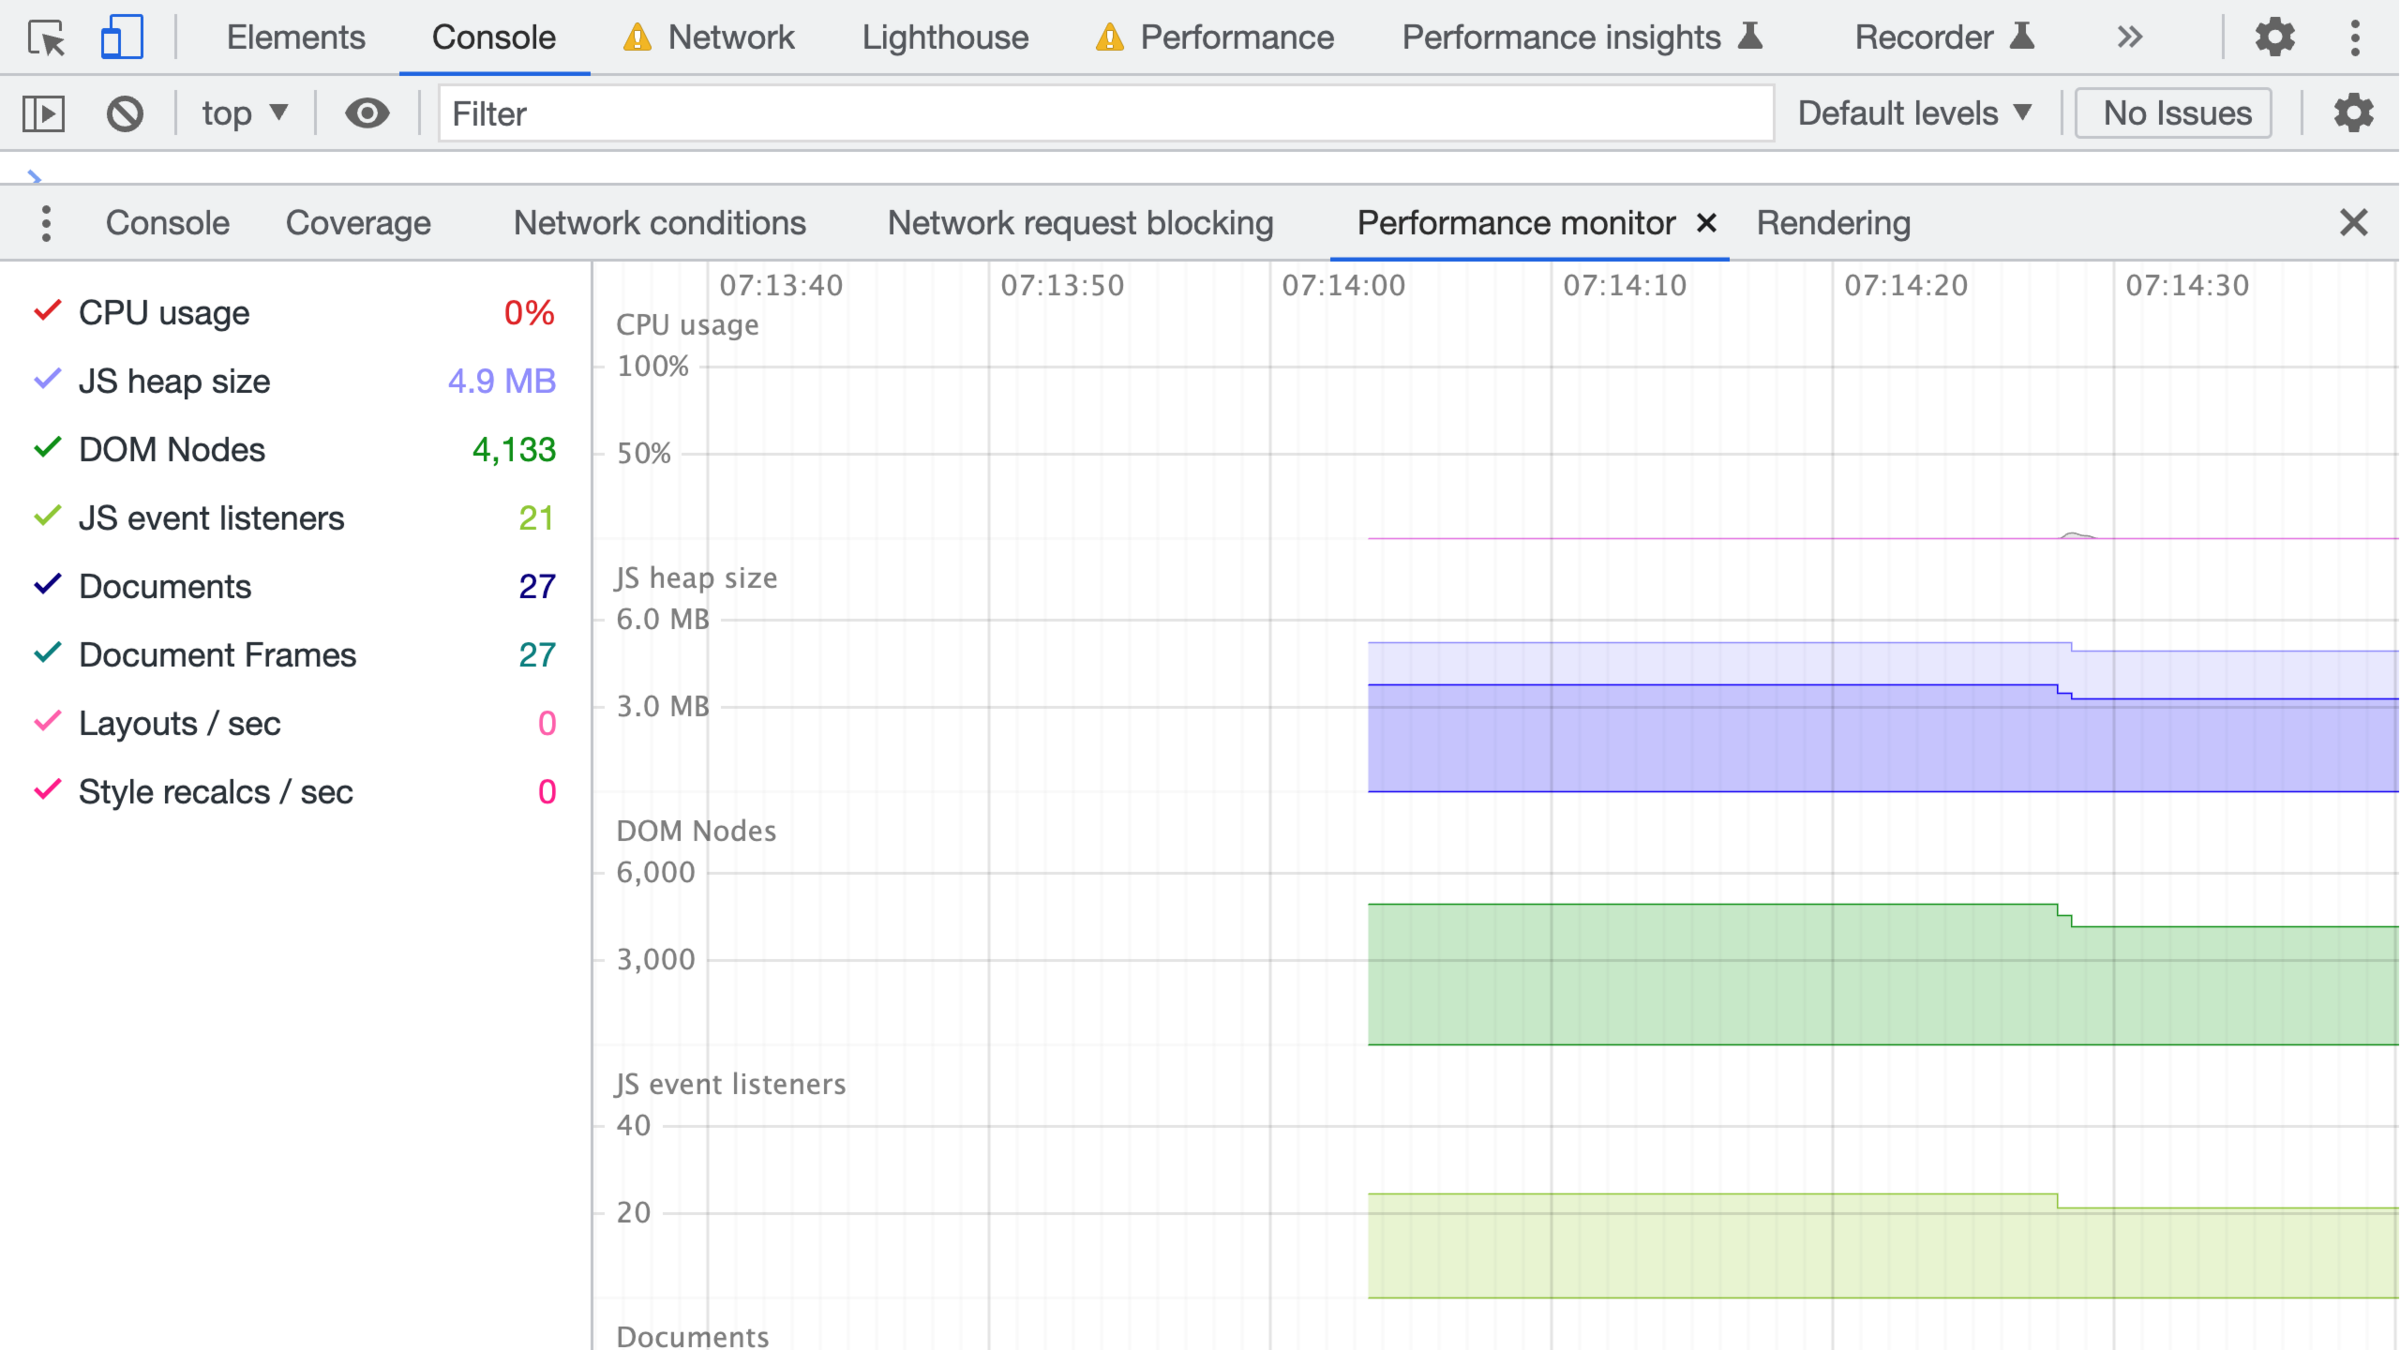Select the inspect element picker icon
2400x1350 pixels.
click(x=46, y=38)
